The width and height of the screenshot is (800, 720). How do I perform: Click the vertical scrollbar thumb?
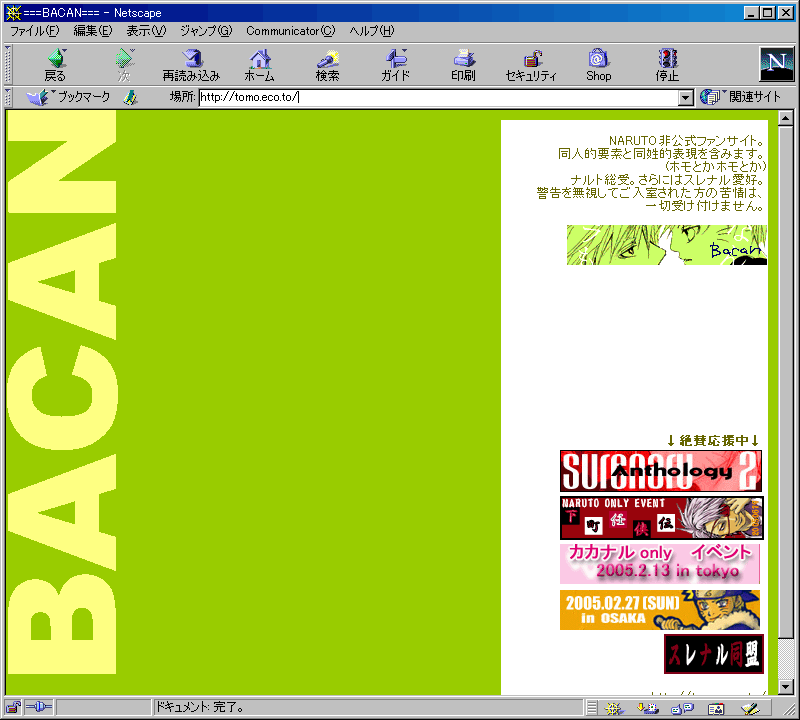pyautogui.click(x=786, y=382)
